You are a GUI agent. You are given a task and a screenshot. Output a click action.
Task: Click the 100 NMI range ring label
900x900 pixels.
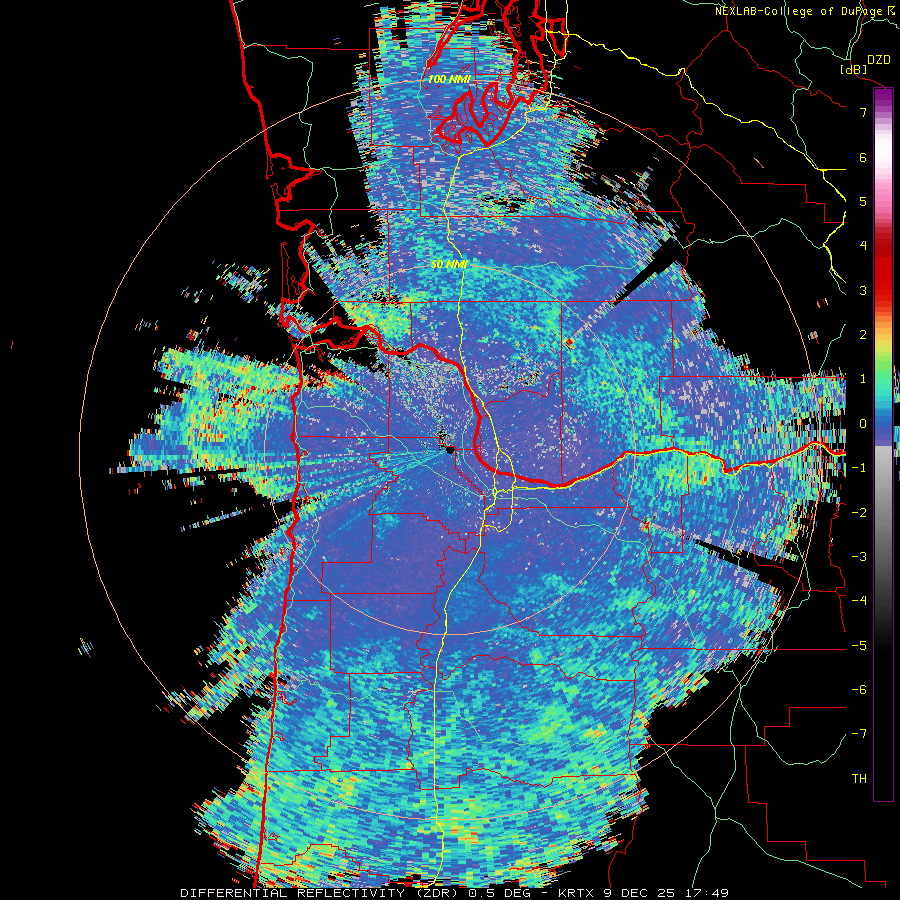(449, 79)
